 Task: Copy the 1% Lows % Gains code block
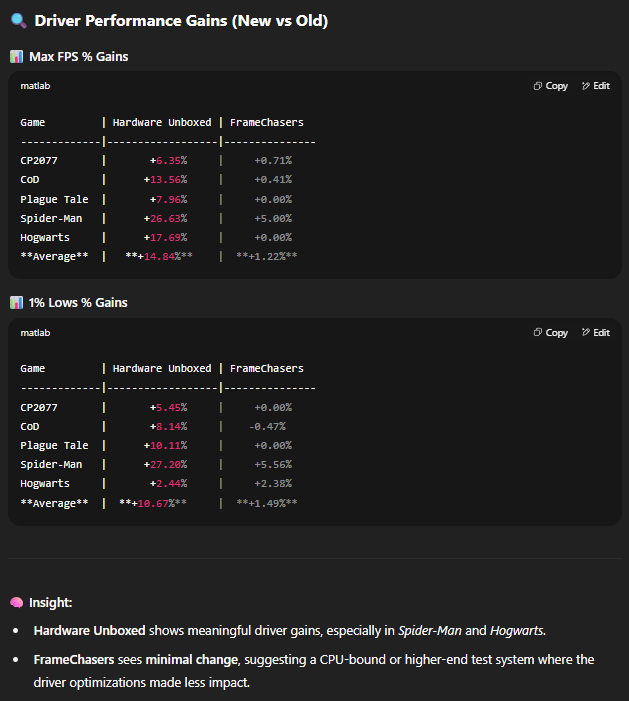[x=551, y=333]
